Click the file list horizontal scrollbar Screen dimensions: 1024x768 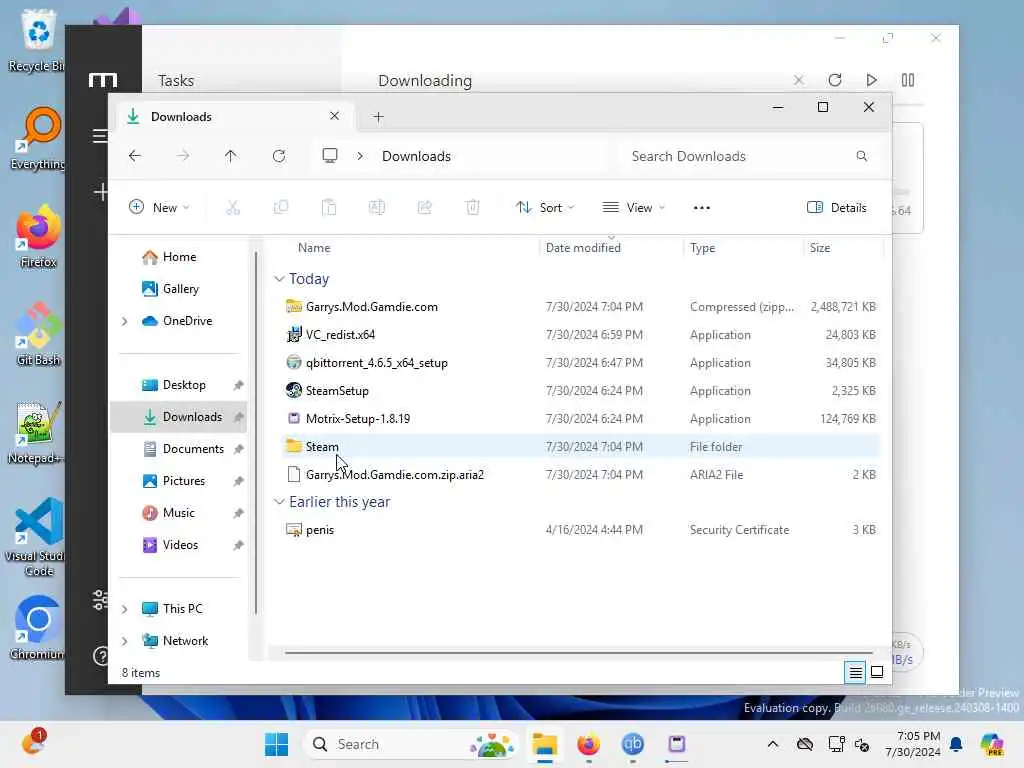pos(579,652)
